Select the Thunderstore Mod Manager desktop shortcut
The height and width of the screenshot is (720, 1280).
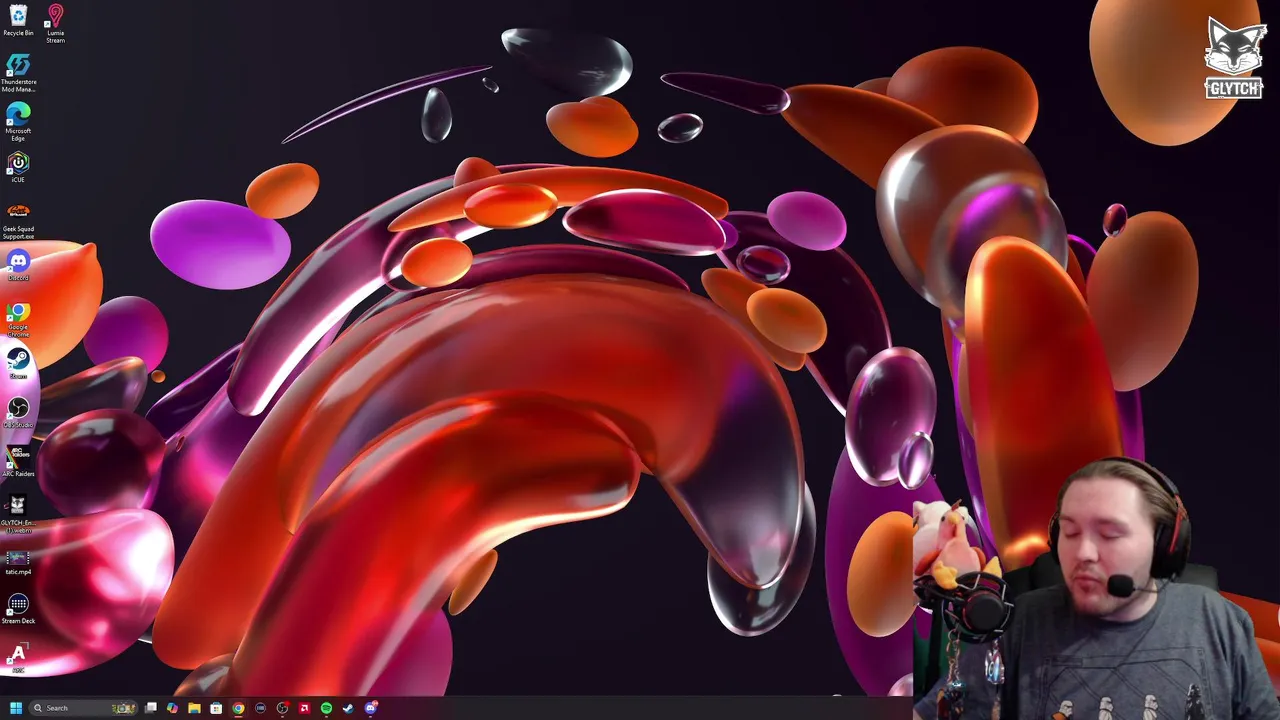click(18, 73)
